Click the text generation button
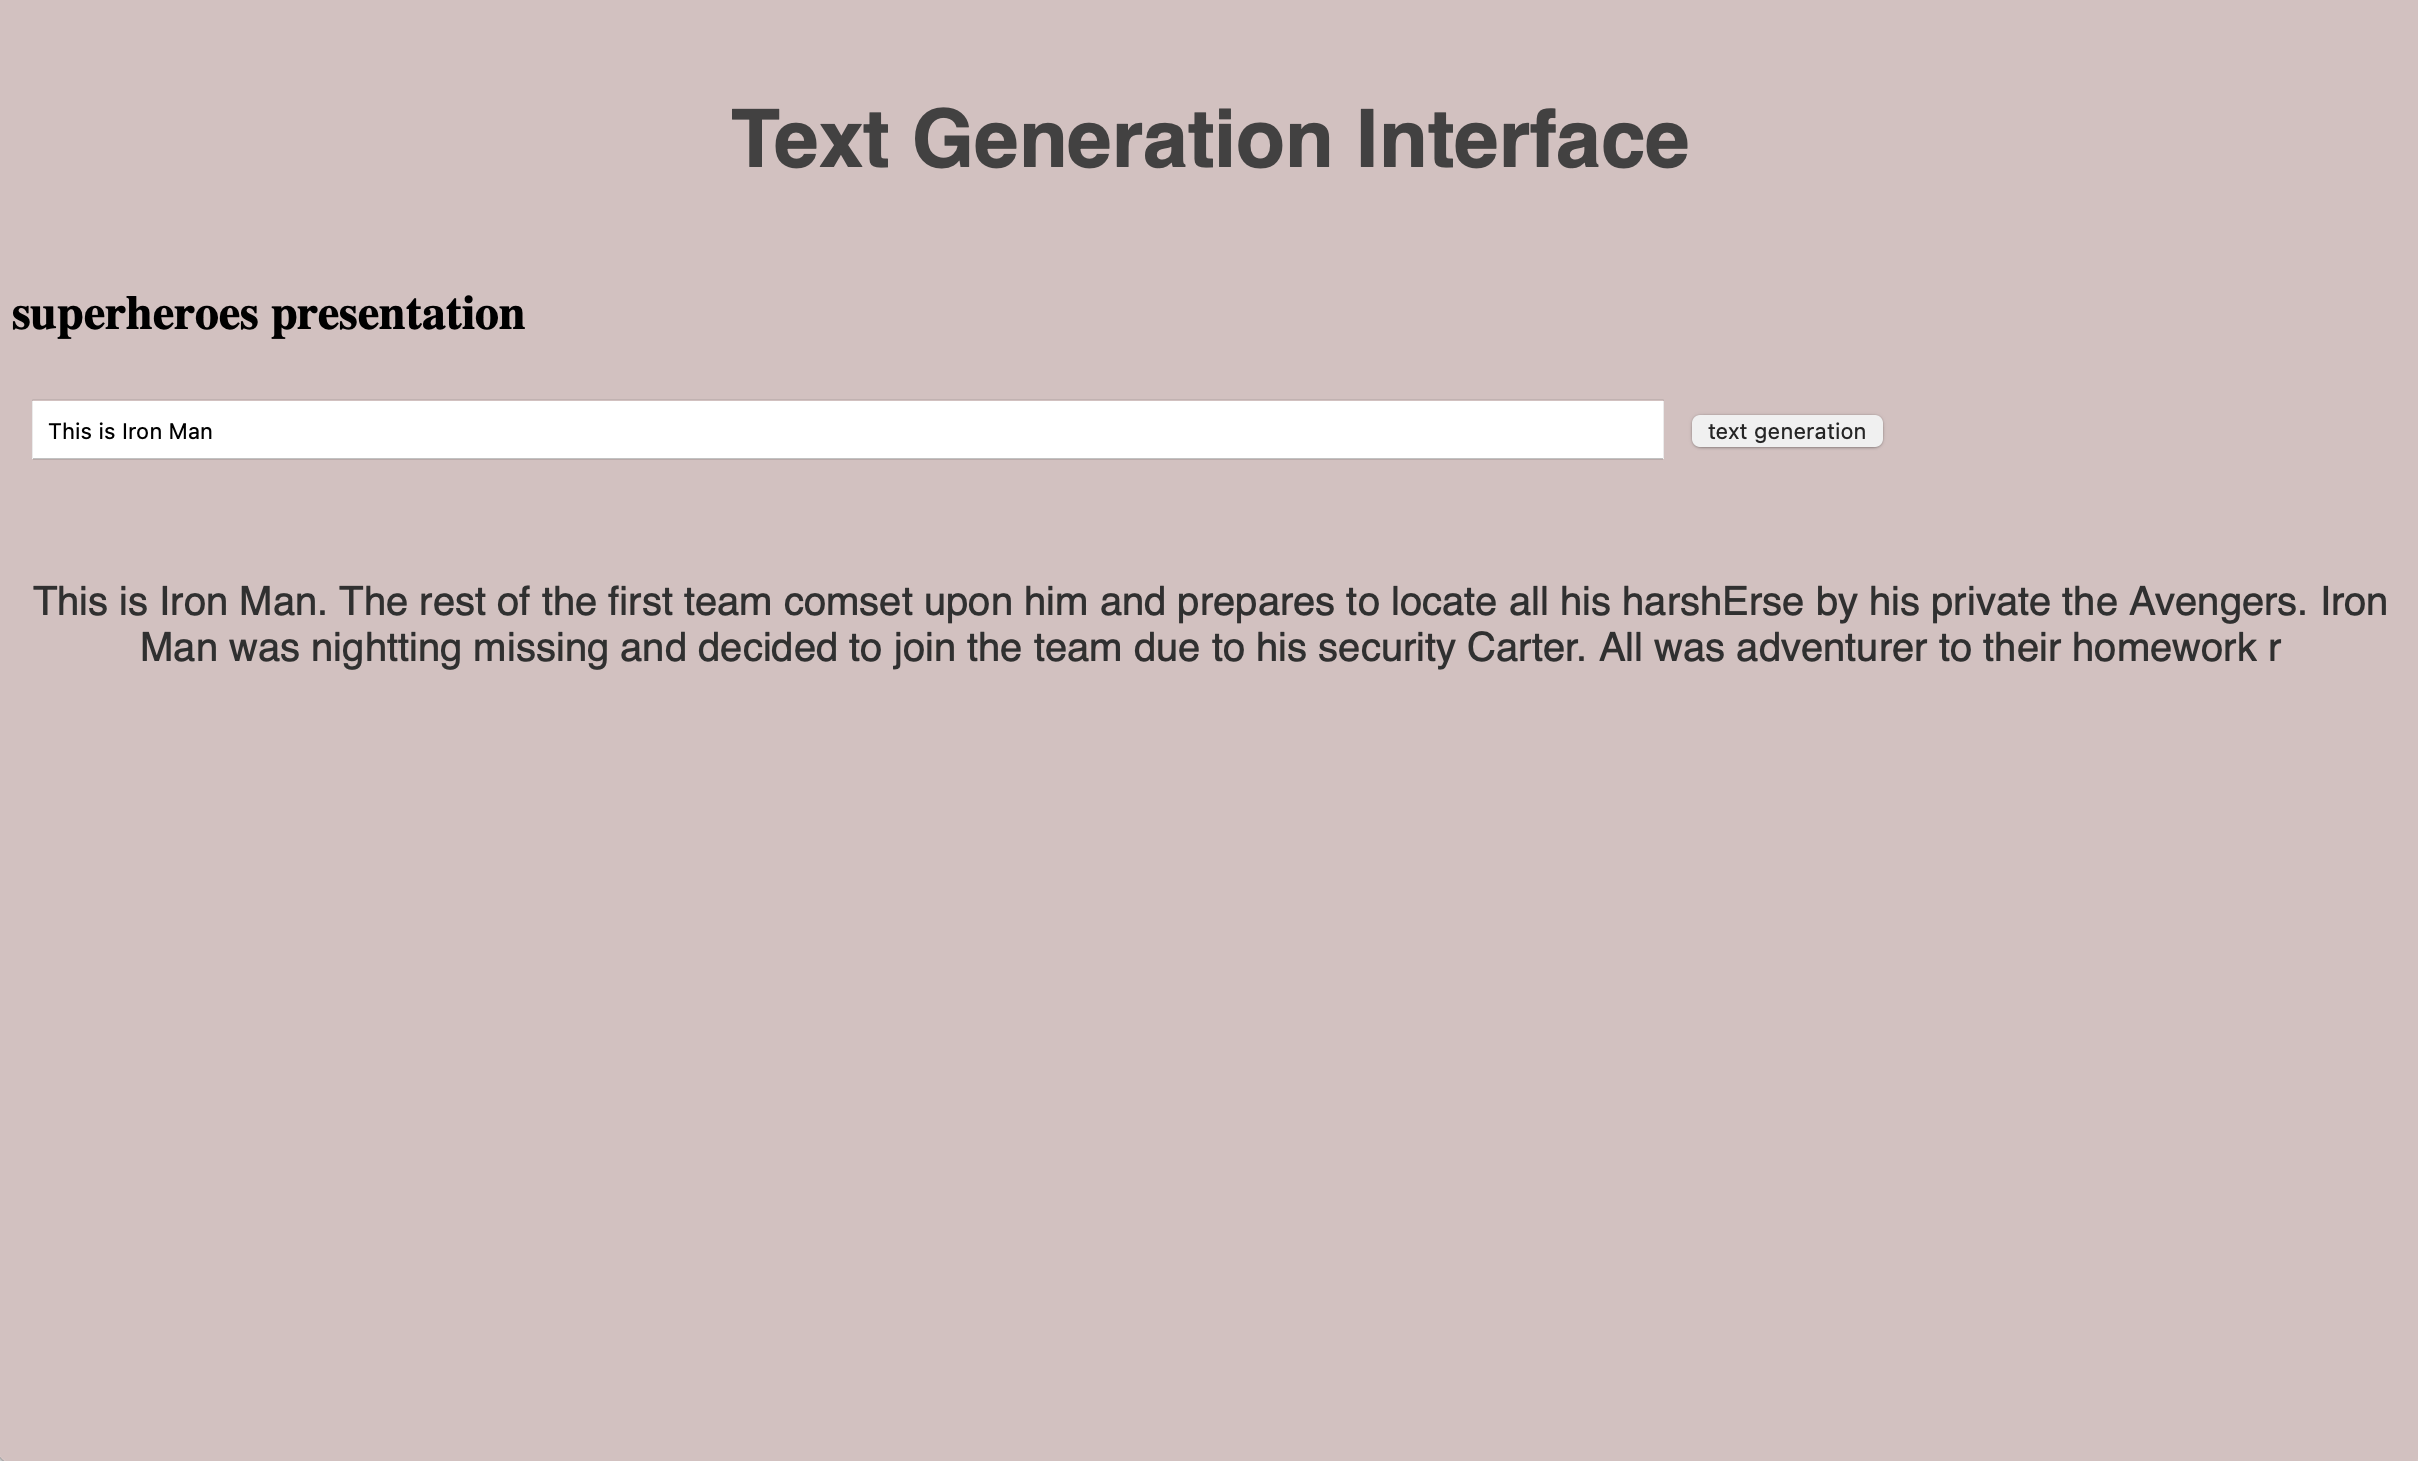This screenshot has height=1461, width=2418. (x=1786, y=431)
